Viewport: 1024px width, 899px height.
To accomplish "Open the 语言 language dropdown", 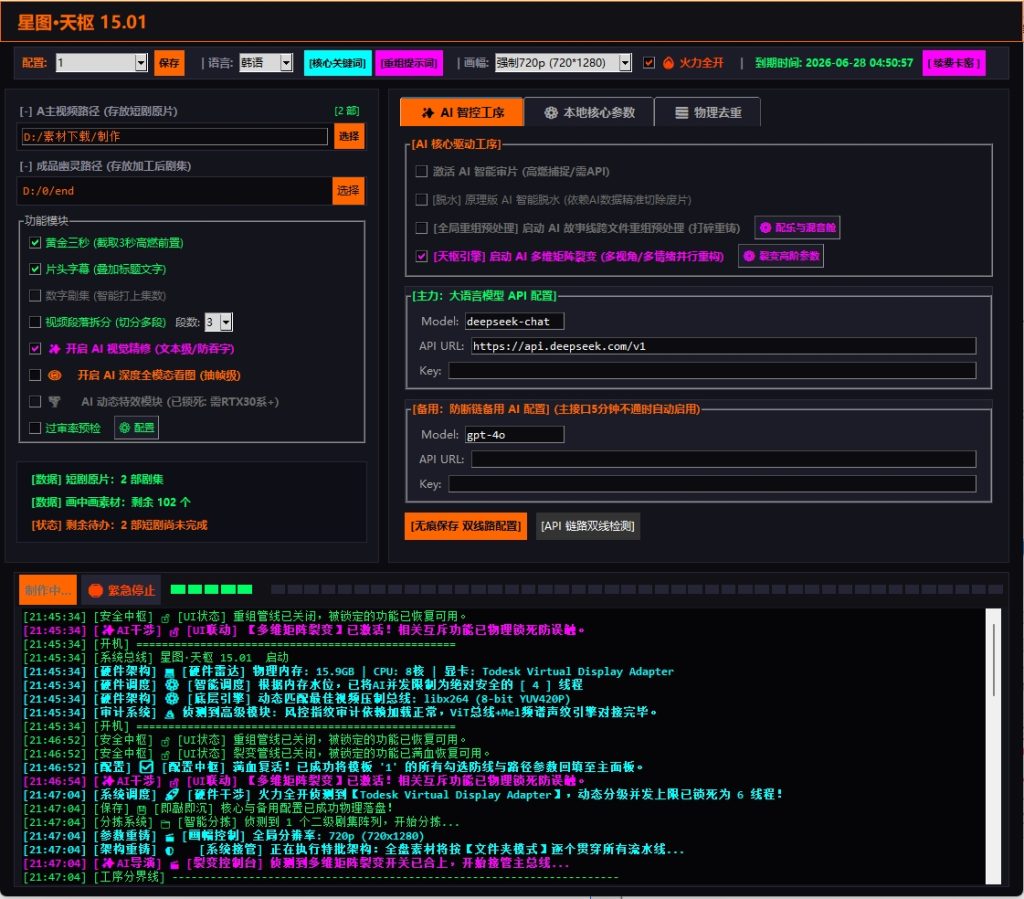I will coord(286,63).
